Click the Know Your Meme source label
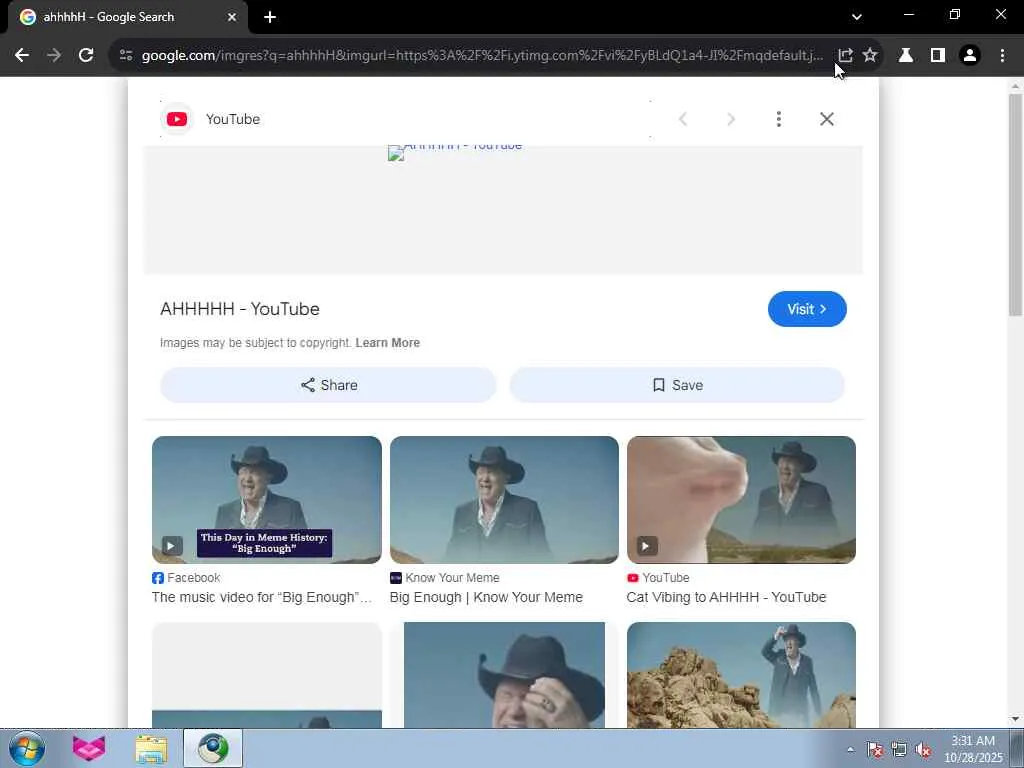The height and width of the screenshot is (768, 1024). pyautogui.click(x=445, y=578)
